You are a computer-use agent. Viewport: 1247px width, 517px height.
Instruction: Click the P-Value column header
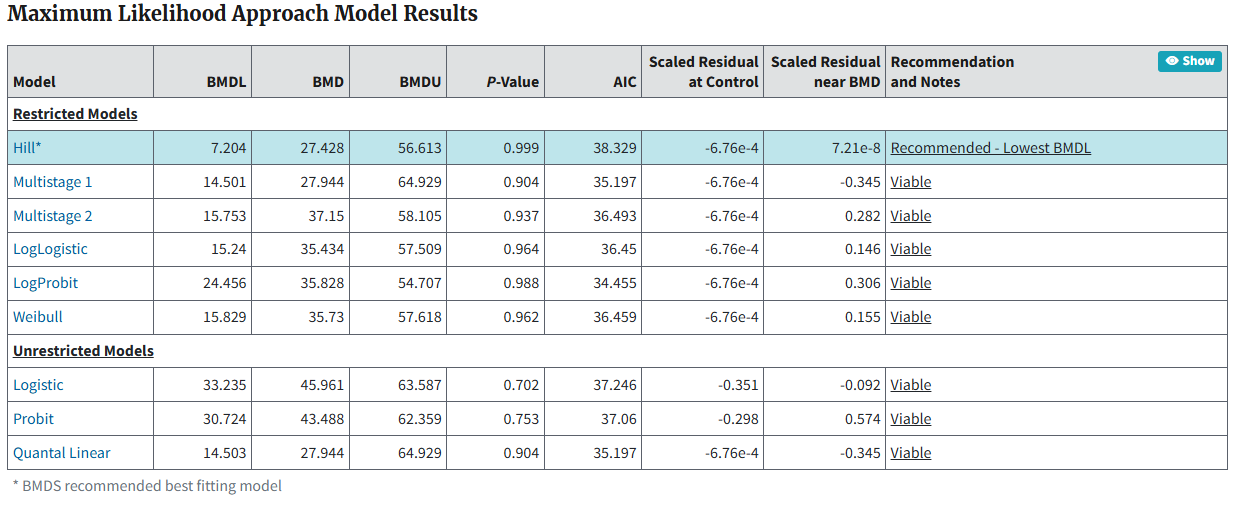pos(512,82)
